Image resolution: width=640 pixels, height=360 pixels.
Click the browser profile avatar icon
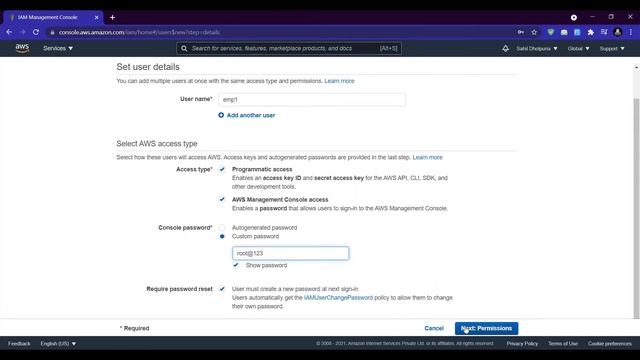[618, 32]
